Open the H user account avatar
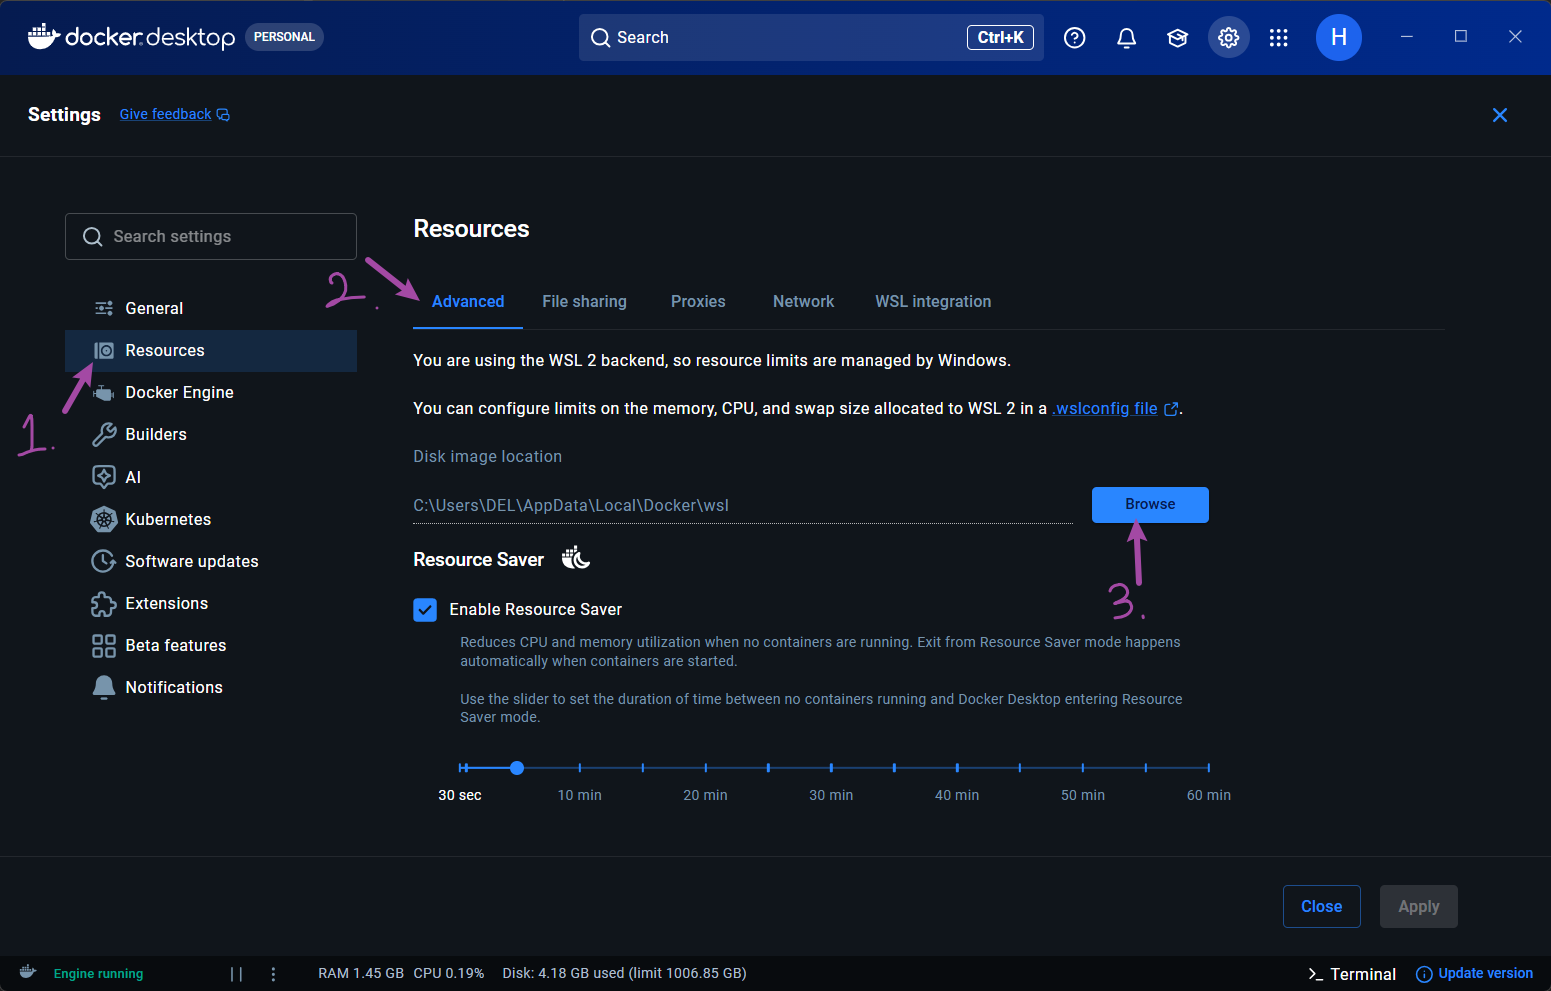This screenshot has height=991, width=1551. 1338,37
